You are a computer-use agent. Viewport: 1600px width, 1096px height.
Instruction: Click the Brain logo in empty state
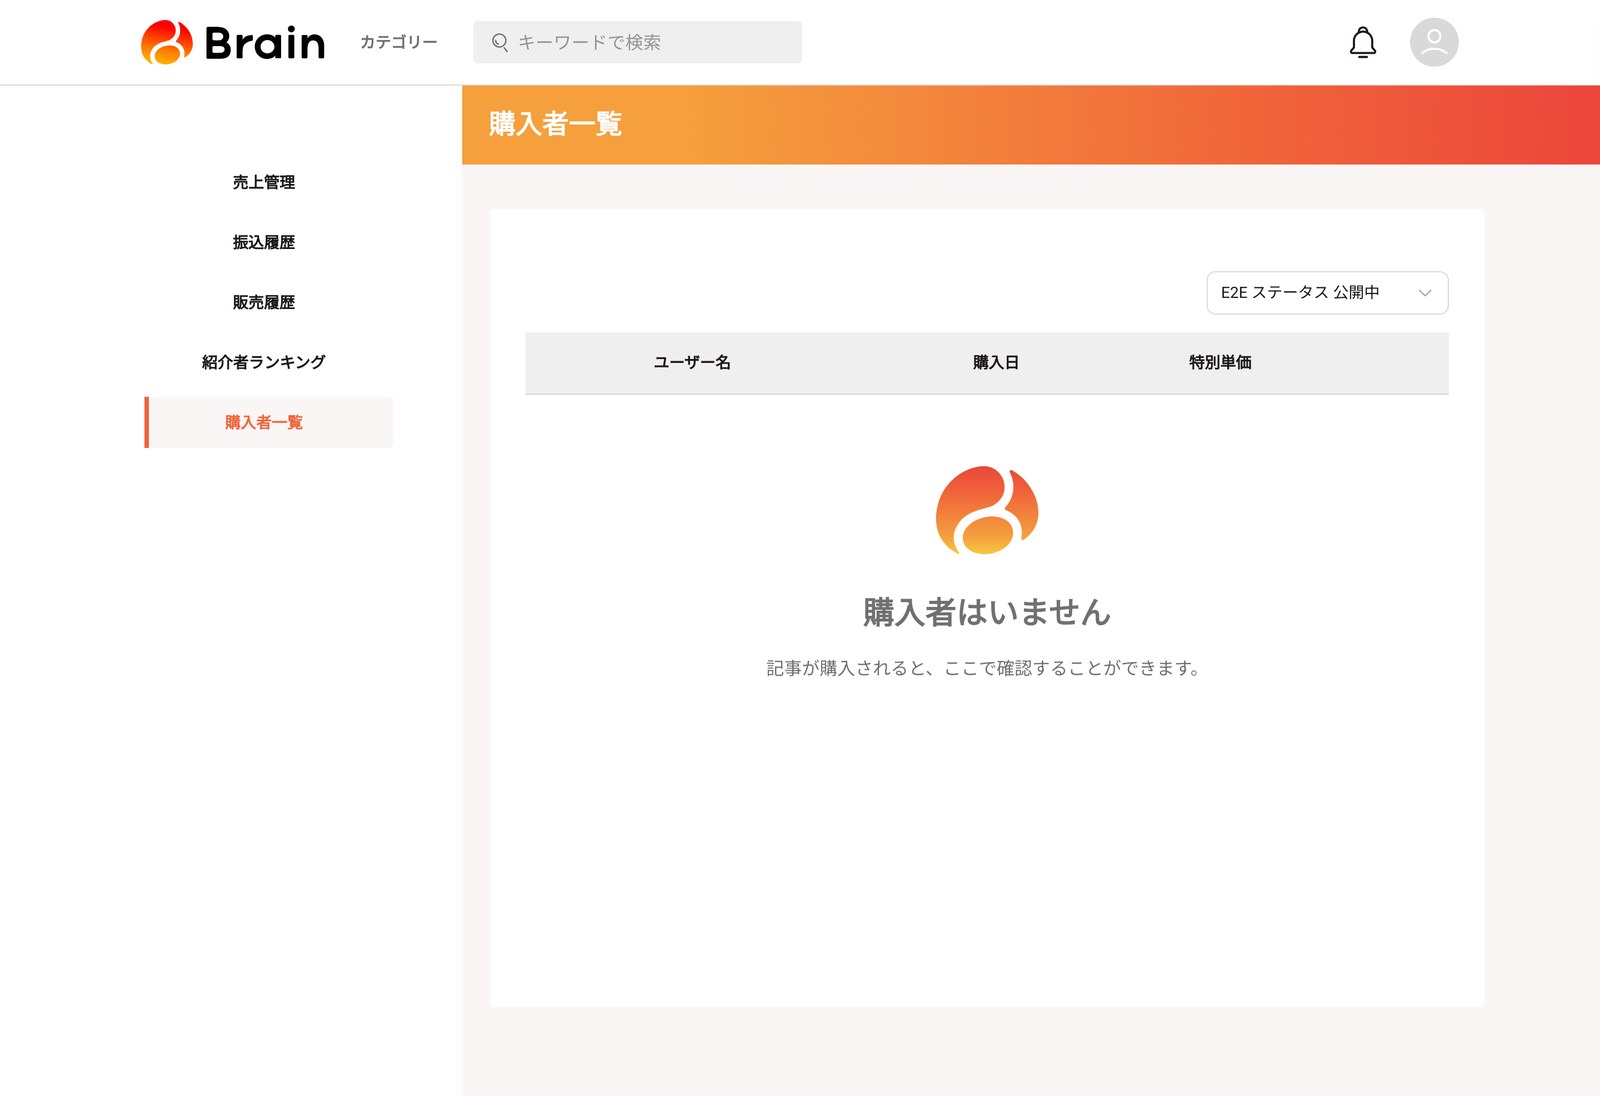tap(987, 510)
